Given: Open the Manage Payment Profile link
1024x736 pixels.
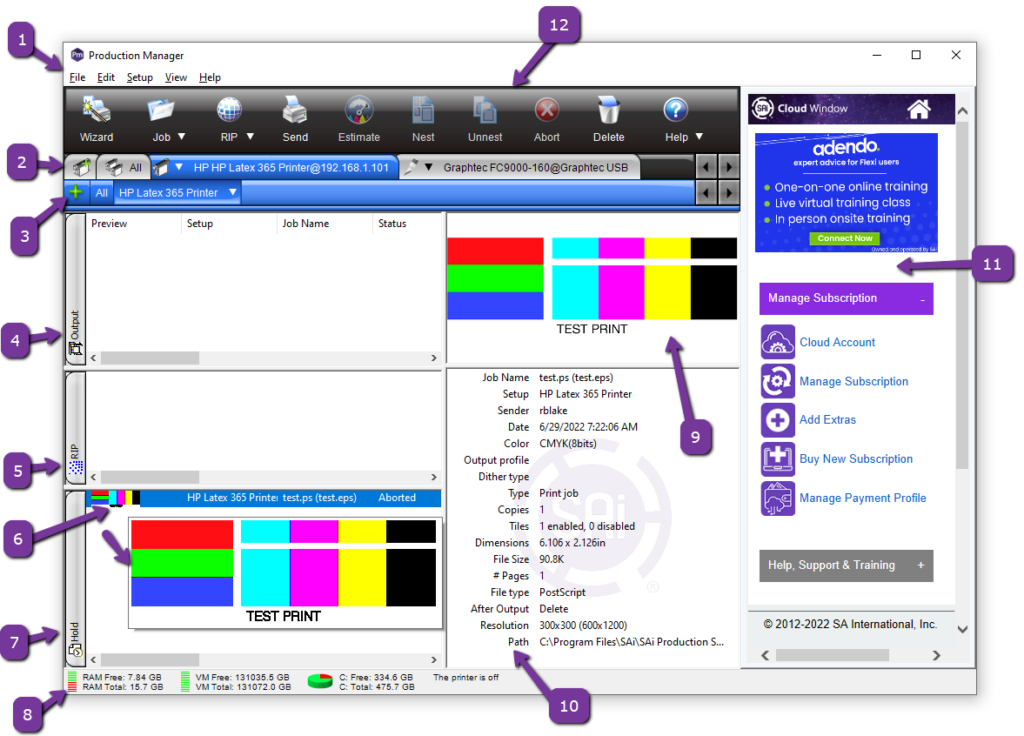Looking at the screenshot, I should (863, 498).
